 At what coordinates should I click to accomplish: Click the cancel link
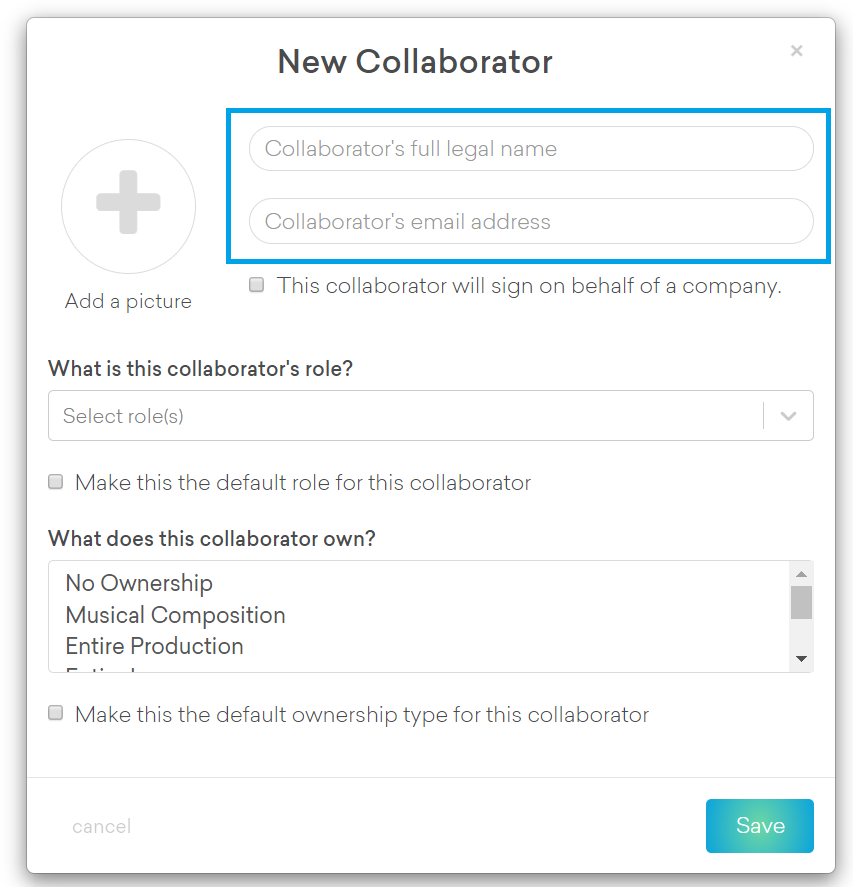pos(101,827)
